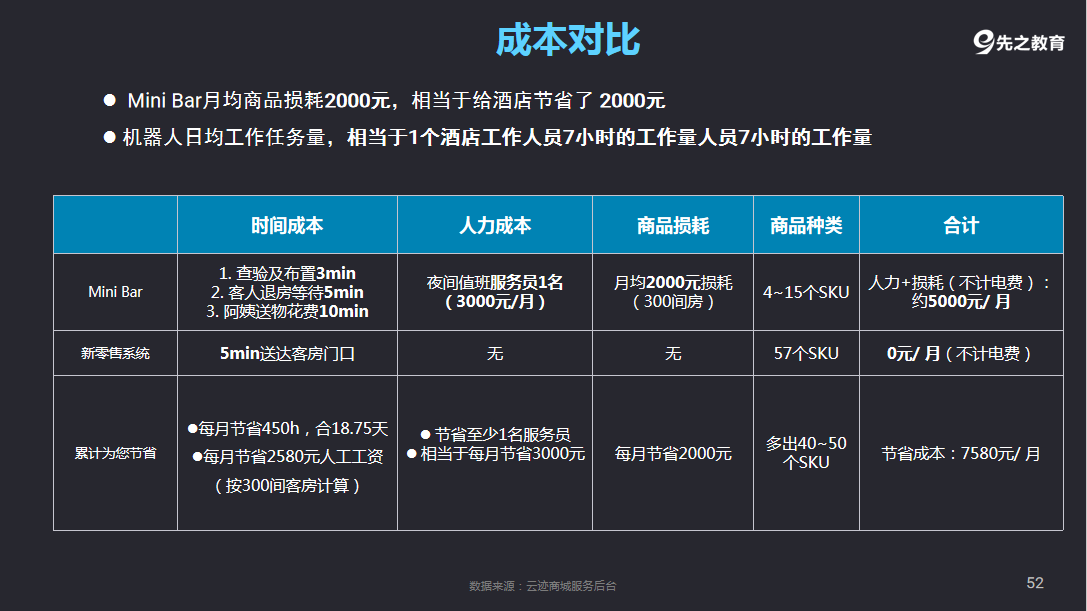Screen dimensions: 1087x611
Task: Select the 每月节省2000元 cell
Action: [x=673, y=454]
